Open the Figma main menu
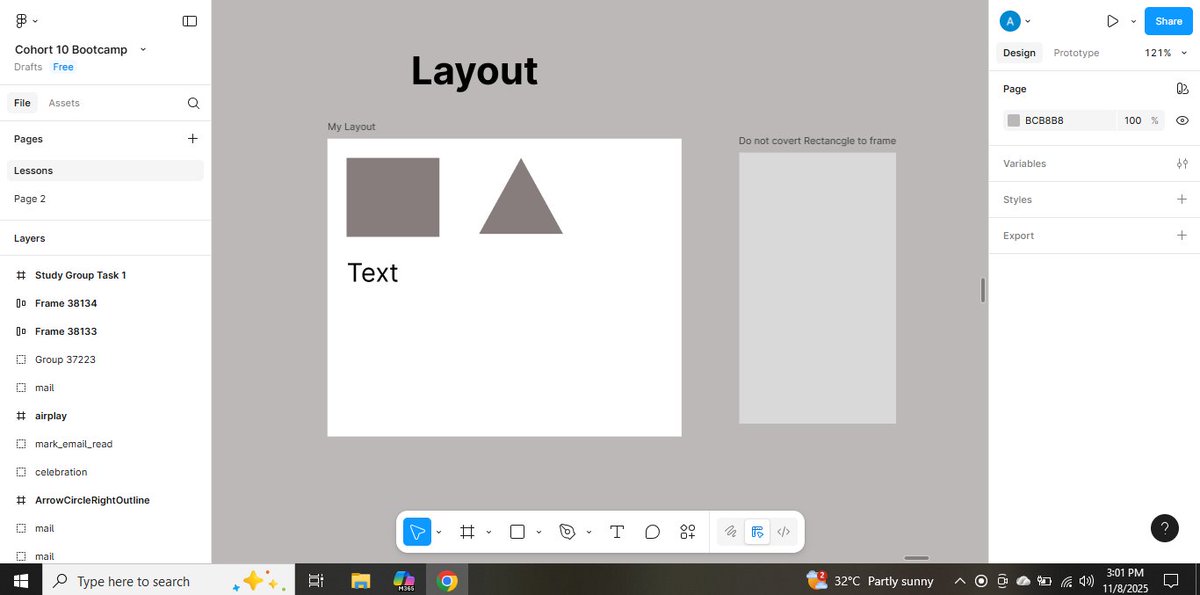The image size is (1200, 595). tap(22, 20)
